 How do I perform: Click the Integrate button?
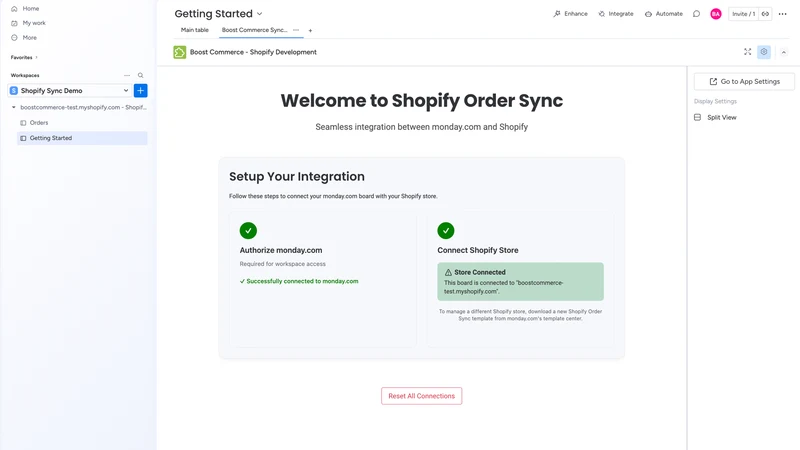coord(616,14)
